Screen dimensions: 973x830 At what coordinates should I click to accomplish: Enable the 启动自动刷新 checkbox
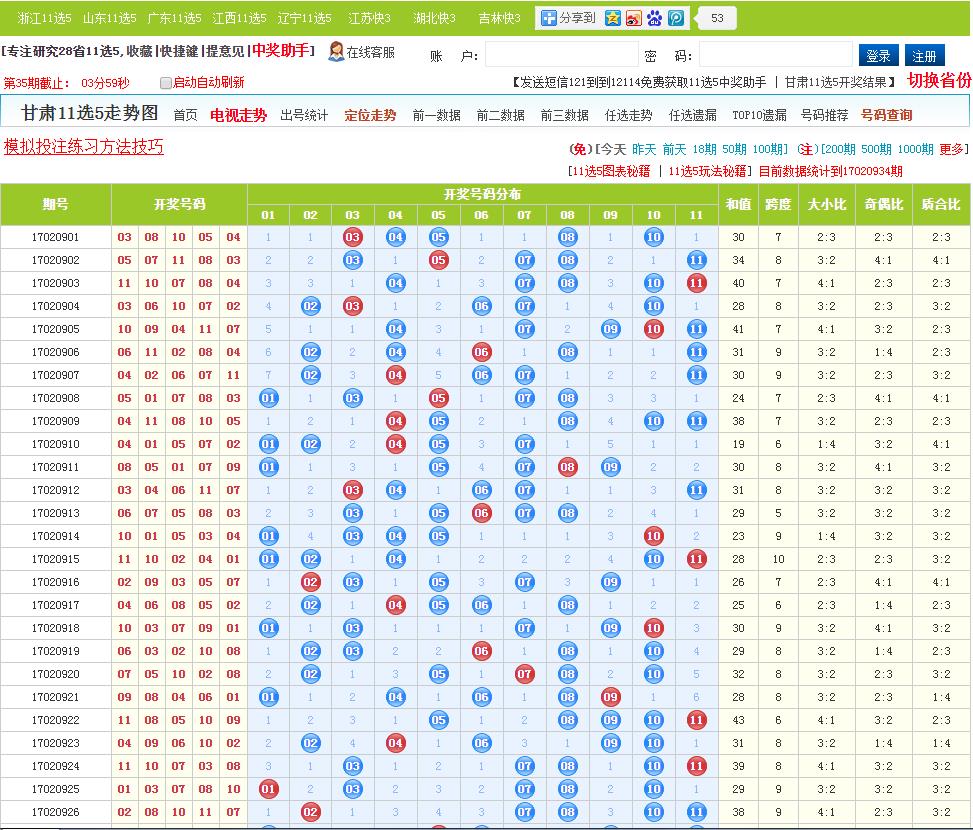coord(166,83)
